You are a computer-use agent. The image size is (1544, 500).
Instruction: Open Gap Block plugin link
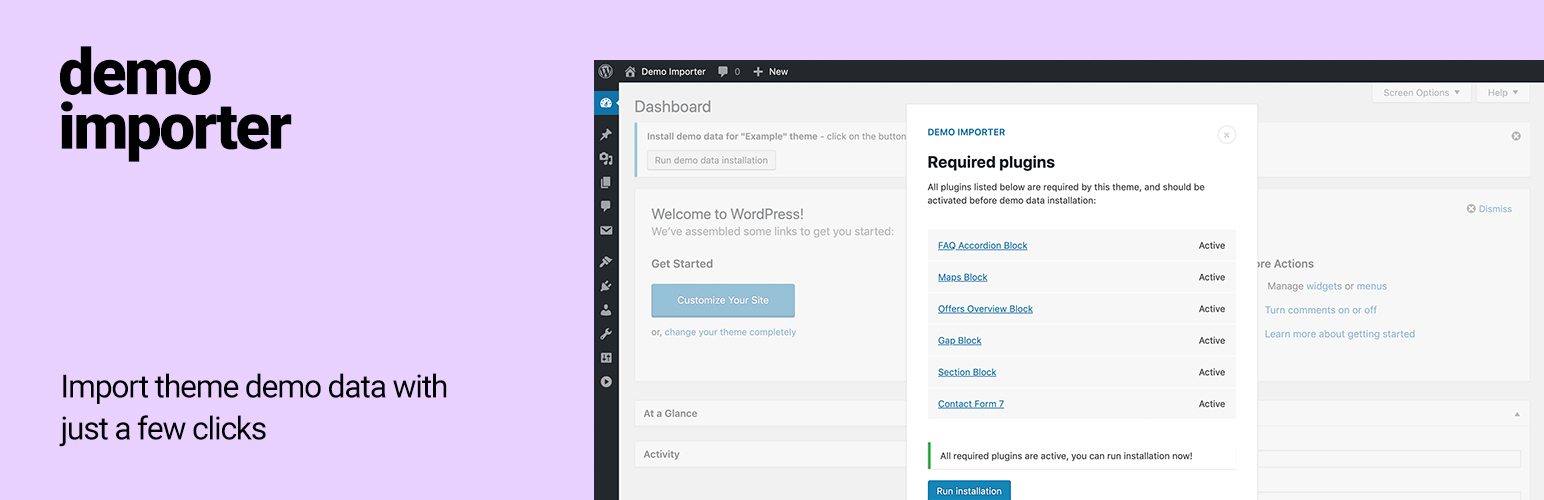(959, 341)
